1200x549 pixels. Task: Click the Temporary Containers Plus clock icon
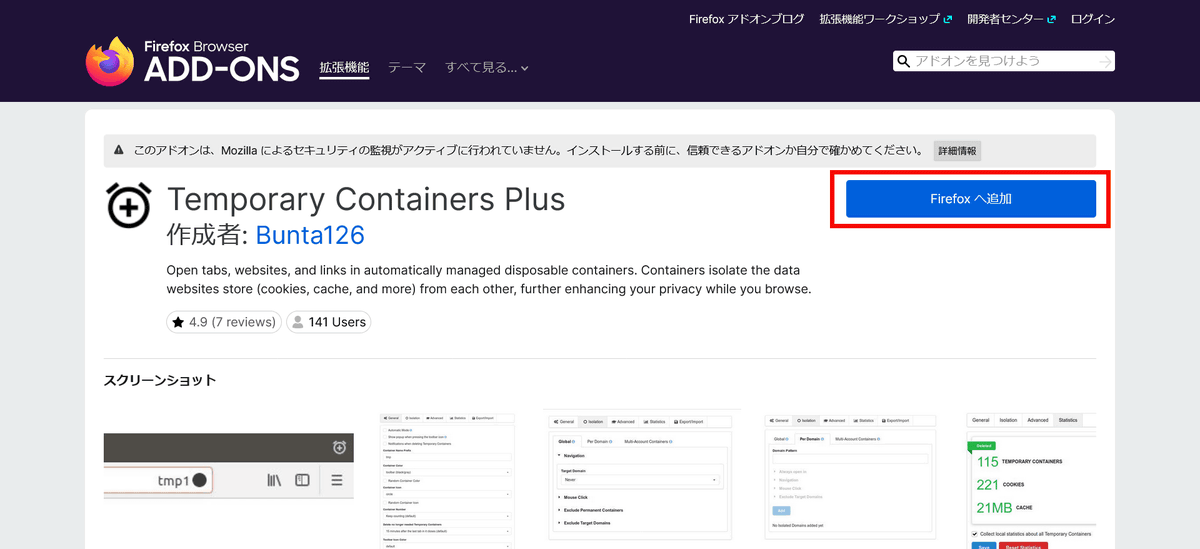[129, 204]
